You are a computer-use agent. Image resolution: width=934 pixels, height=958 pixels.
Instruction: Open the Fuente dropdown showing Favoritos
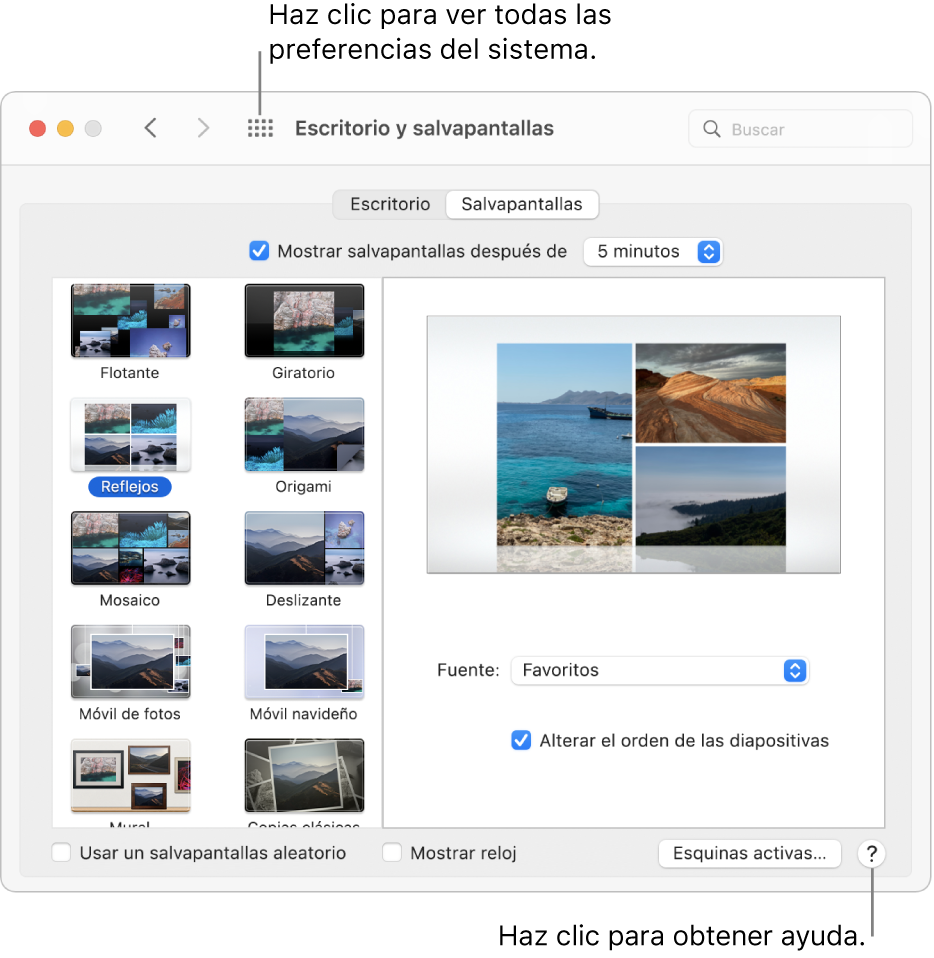click(x=660, y=670)
